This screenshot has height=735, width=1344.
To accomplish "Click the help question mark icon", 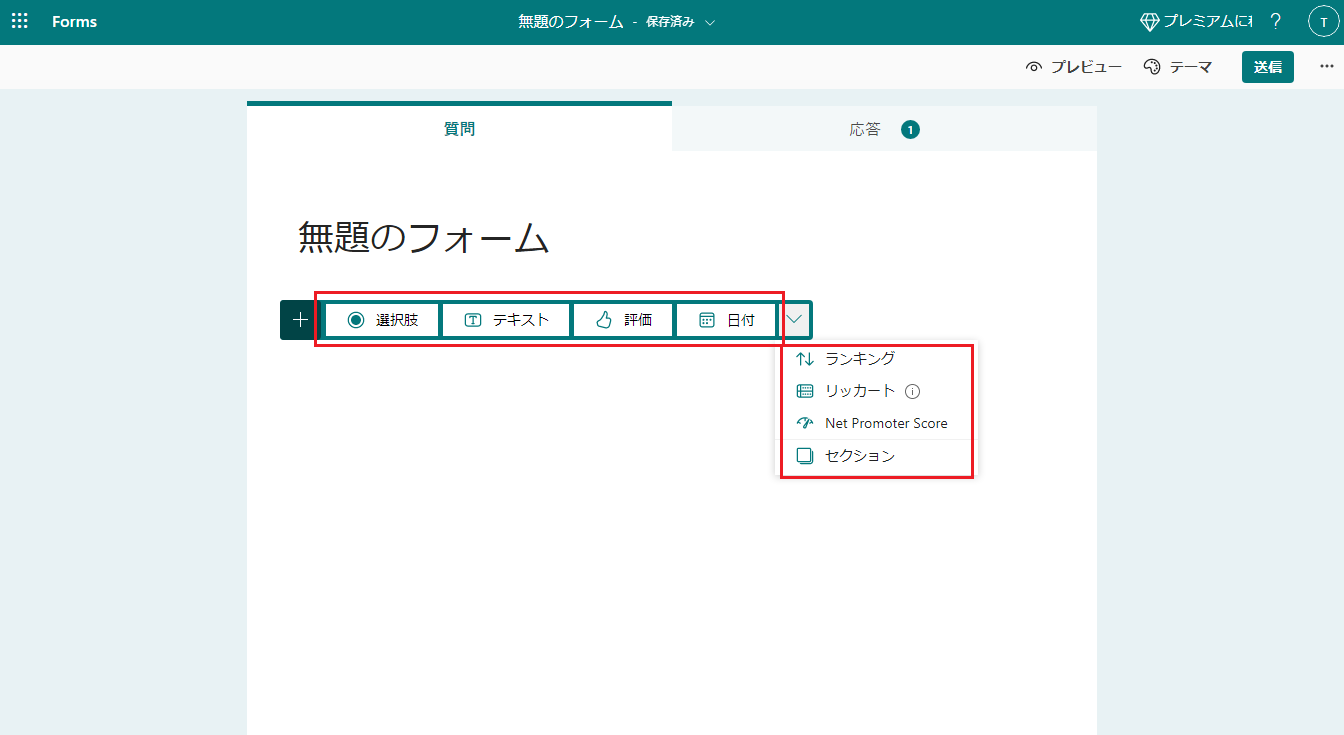I will coord(1275,22).
